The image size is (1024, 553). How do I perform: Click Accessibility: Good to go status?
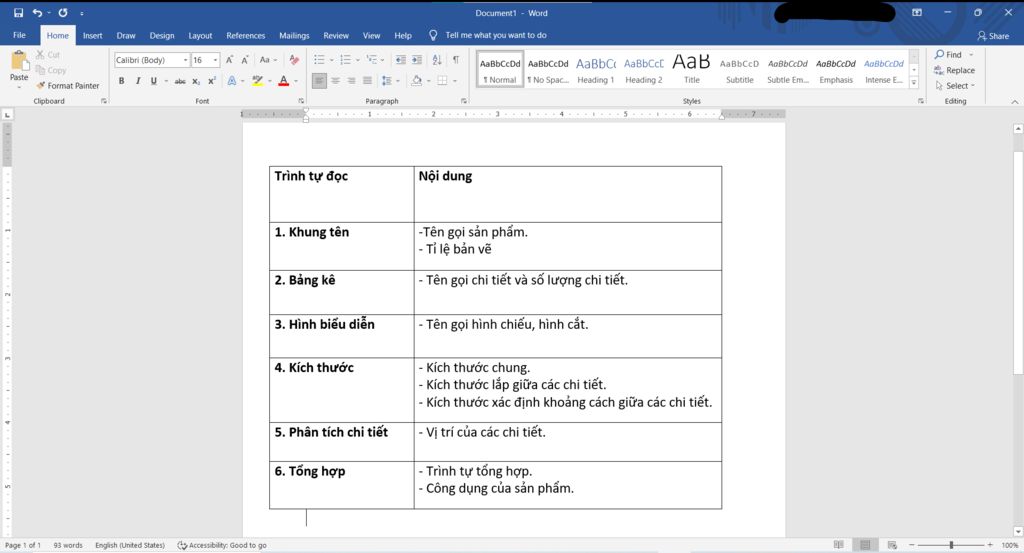pyautogui.click(x=222, y=545)
